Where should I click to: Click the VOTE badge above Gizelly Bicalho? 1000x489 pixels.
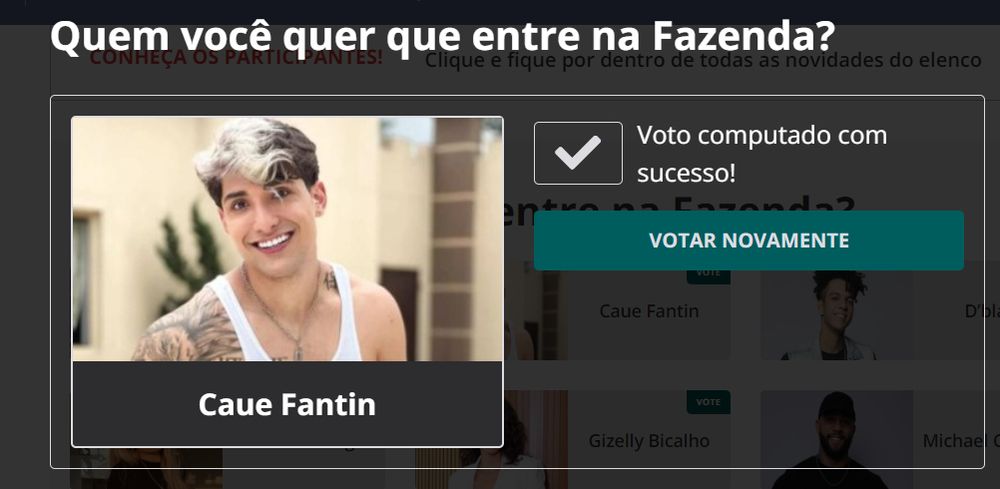(x=708, y=402)
